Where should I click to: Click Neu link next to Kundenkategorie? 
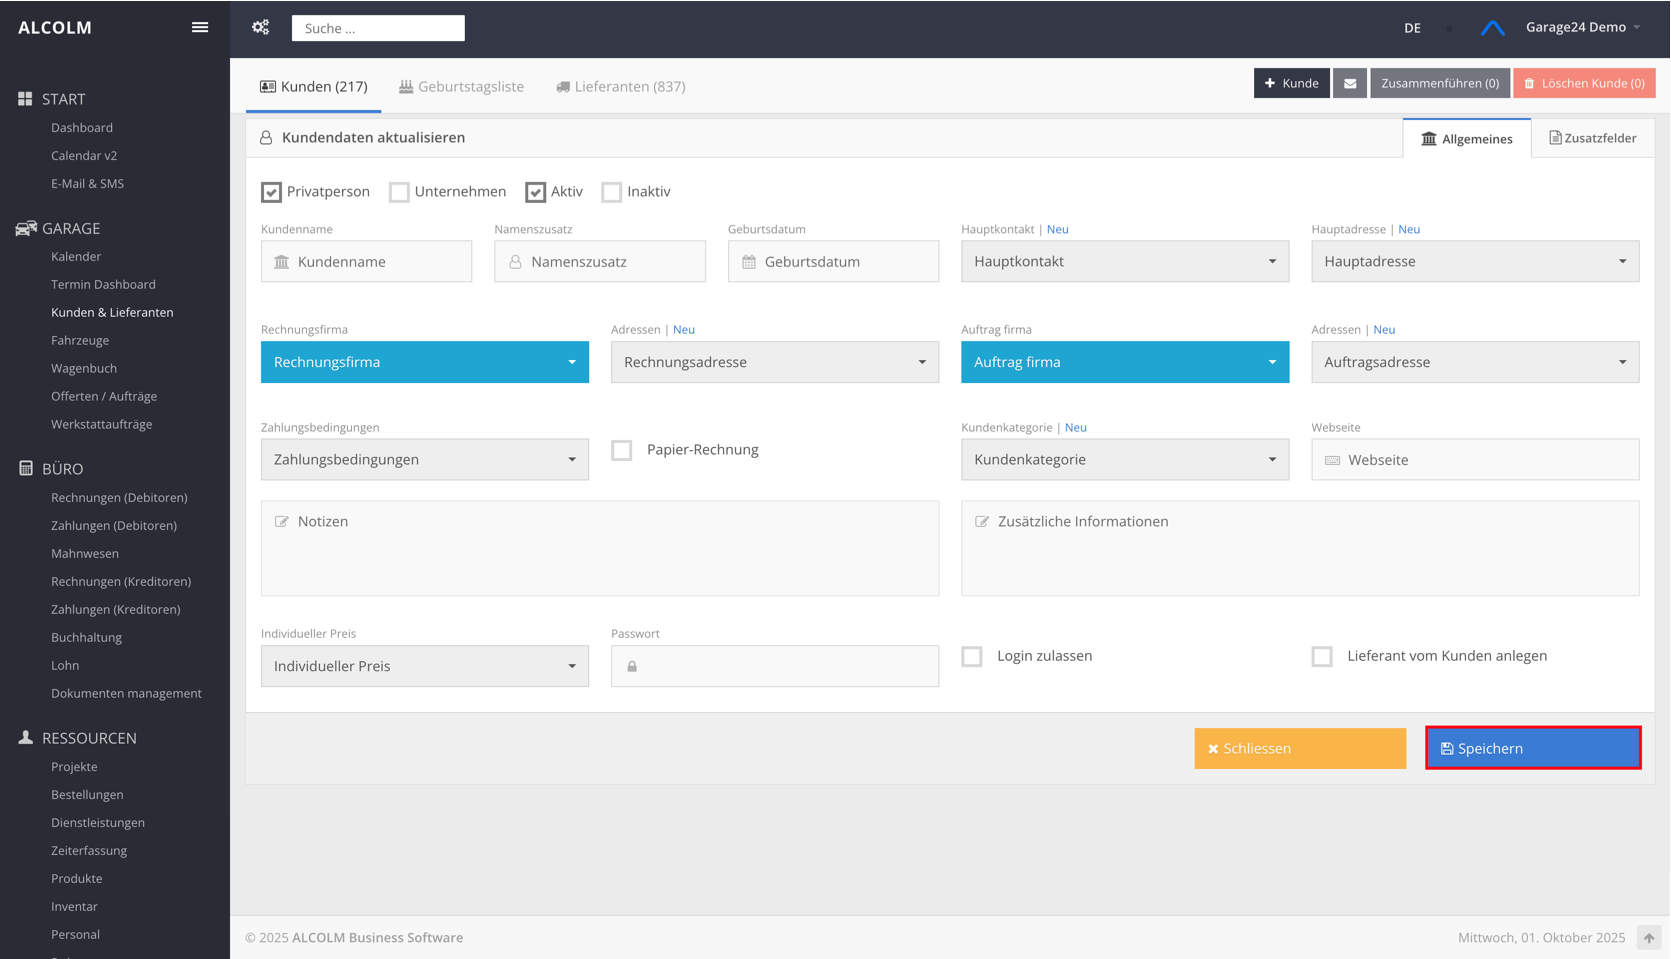click(x=1075, y=427)
